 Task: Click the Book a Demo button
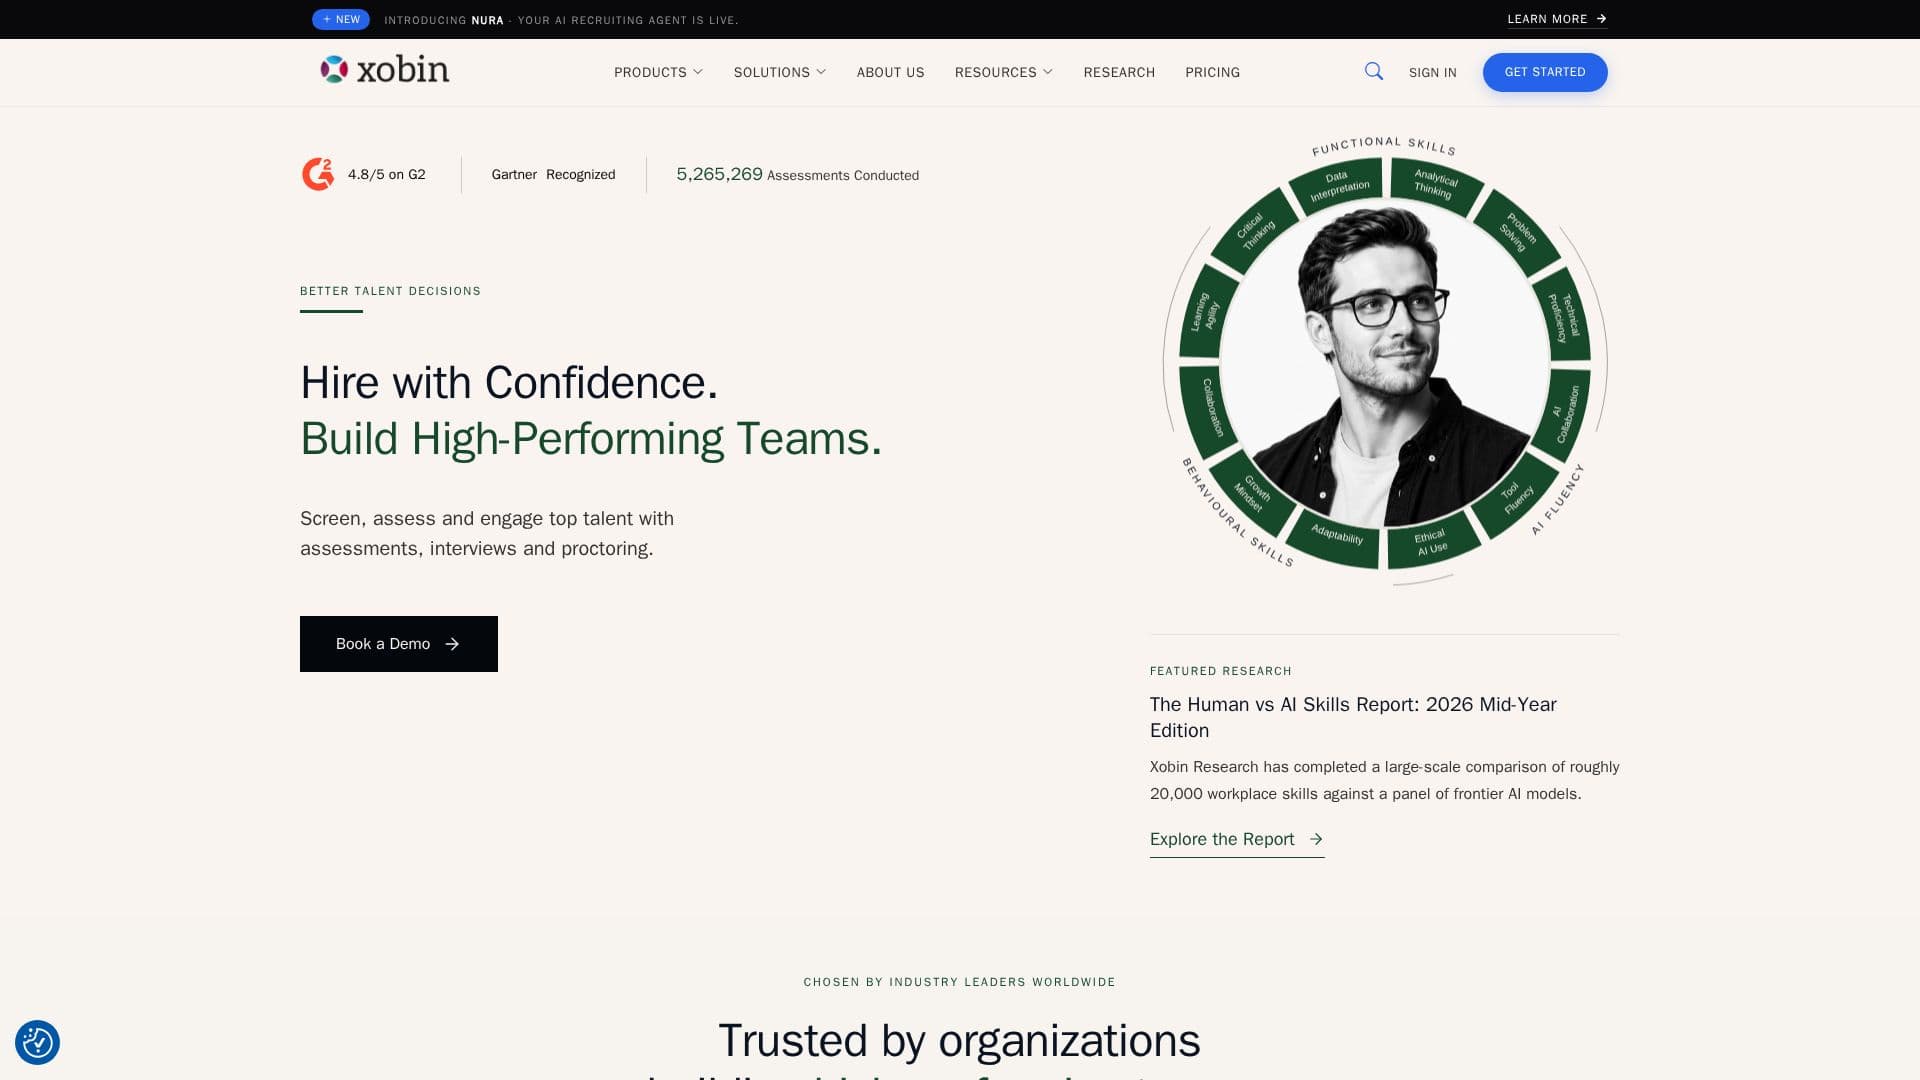point(399,644)
